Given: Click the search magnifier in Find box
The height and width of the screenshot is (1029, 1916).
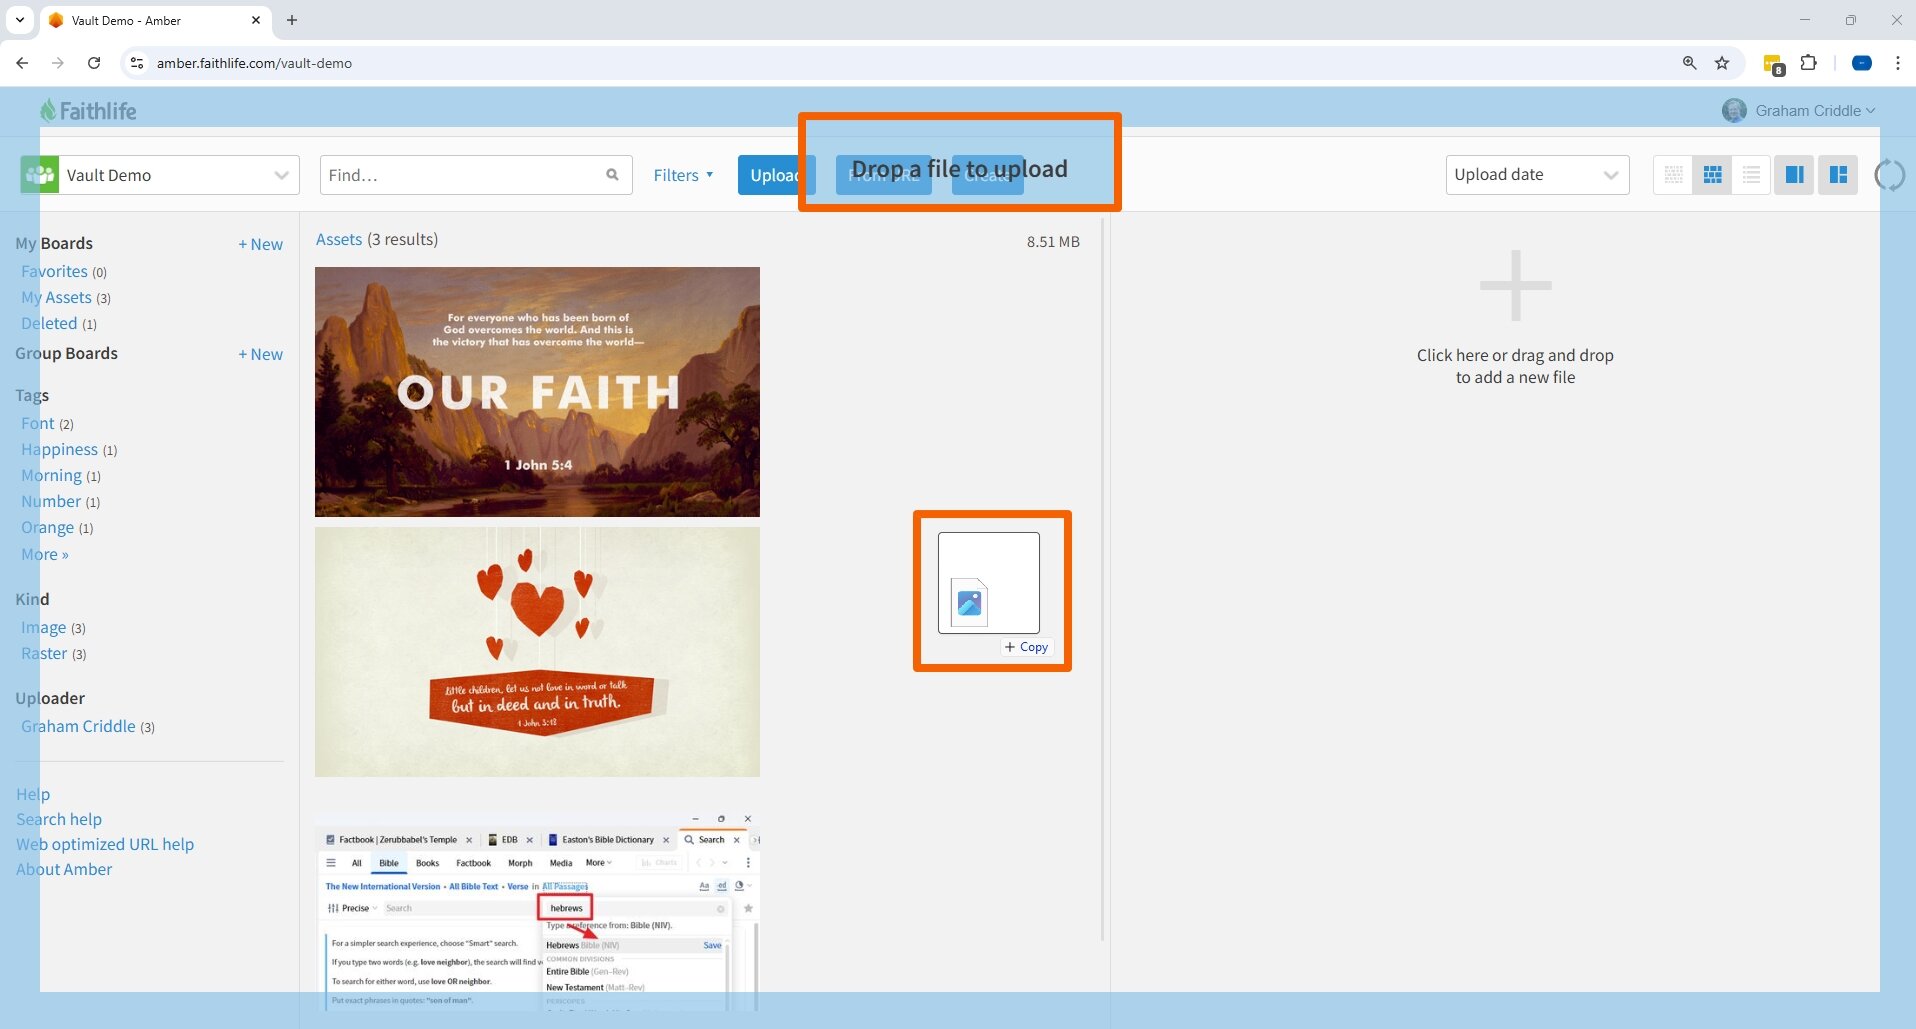Looking at the screenshot, I should pyautogui.click(x=612, y=175).
